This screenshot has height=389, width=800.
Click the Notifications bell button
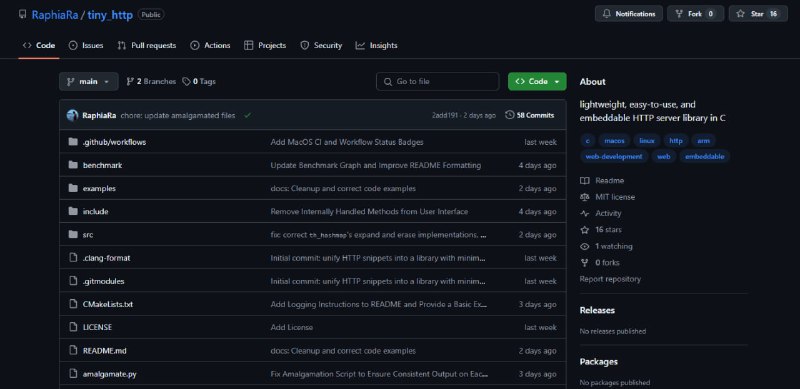pos(629,14)
